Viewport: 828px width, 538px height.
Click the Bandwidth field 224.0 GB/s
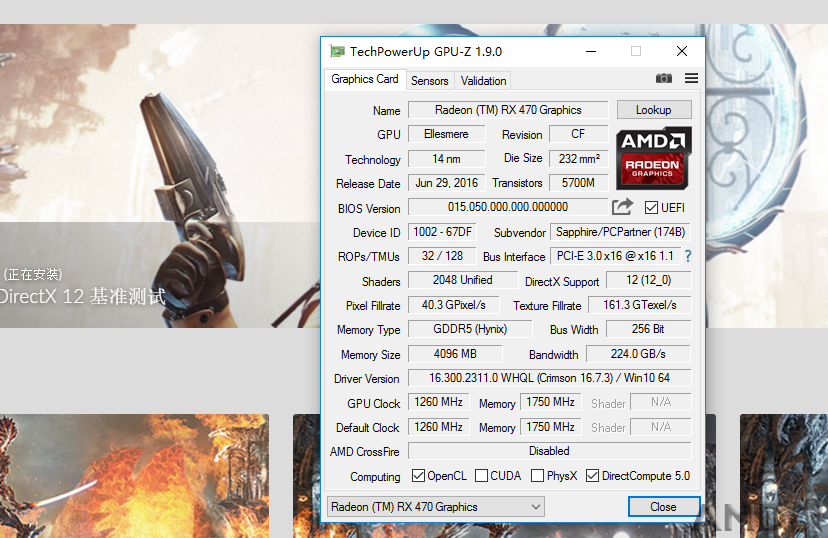click(x=638, y=354)
